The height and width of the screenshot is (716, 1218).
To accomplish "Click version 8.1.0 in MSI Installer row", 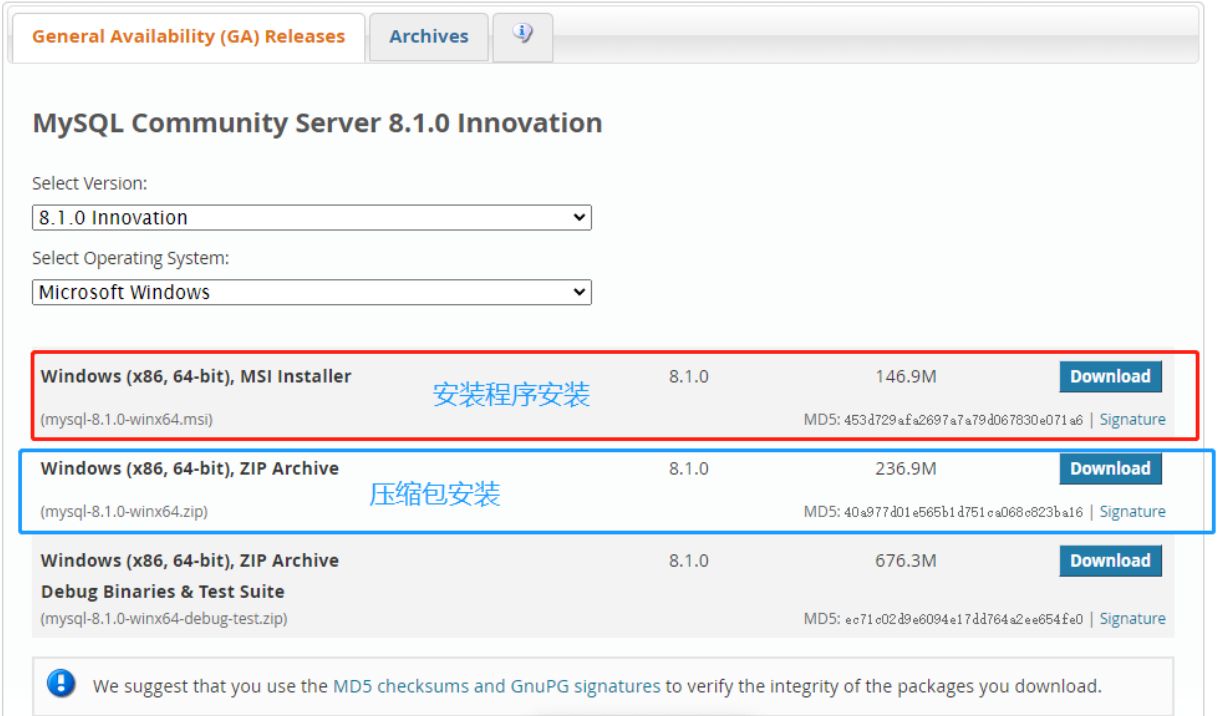I will pos(689,377).
